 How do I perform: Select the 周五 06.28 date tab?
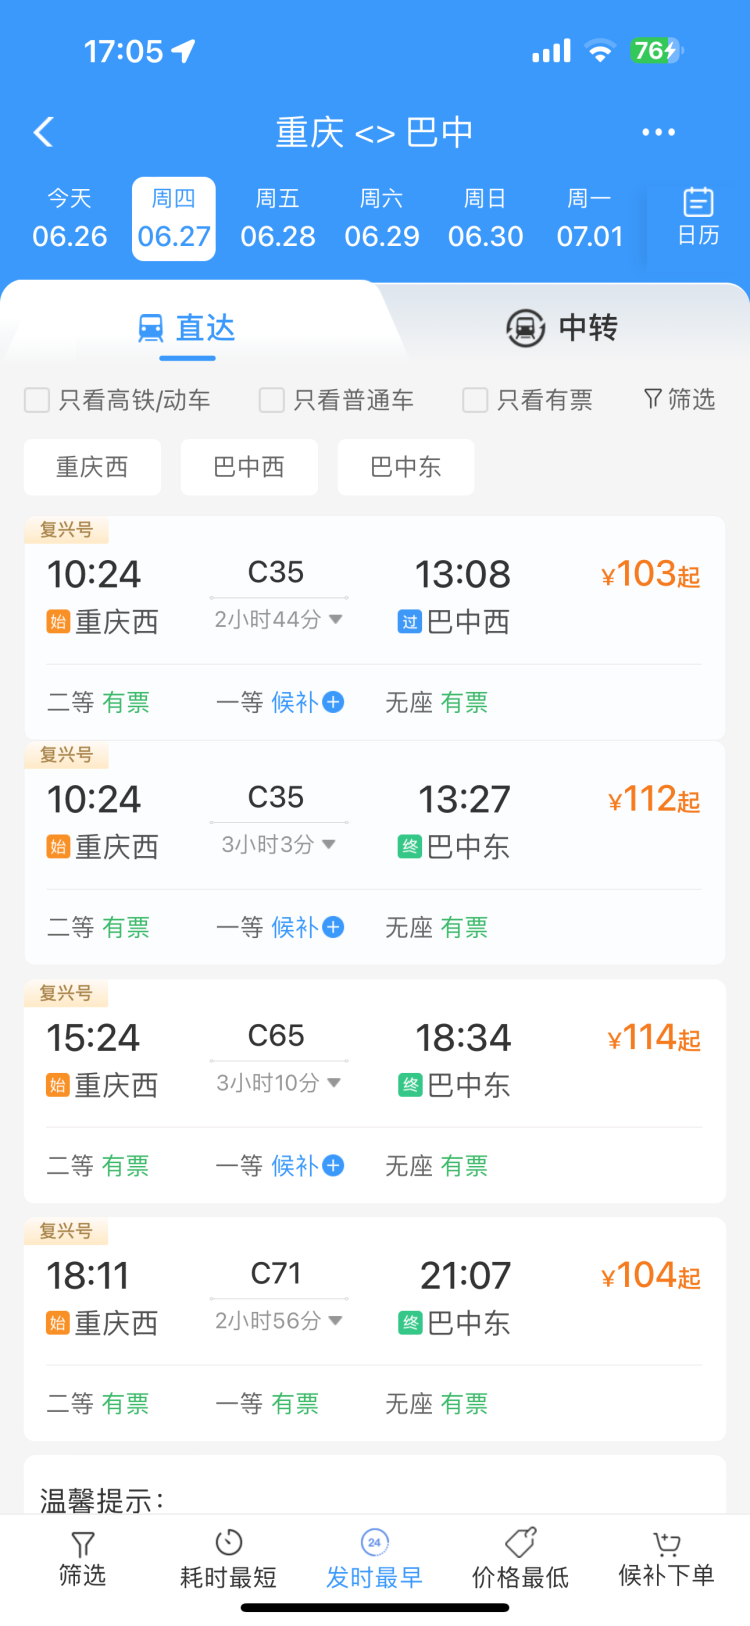pos(278,219)
